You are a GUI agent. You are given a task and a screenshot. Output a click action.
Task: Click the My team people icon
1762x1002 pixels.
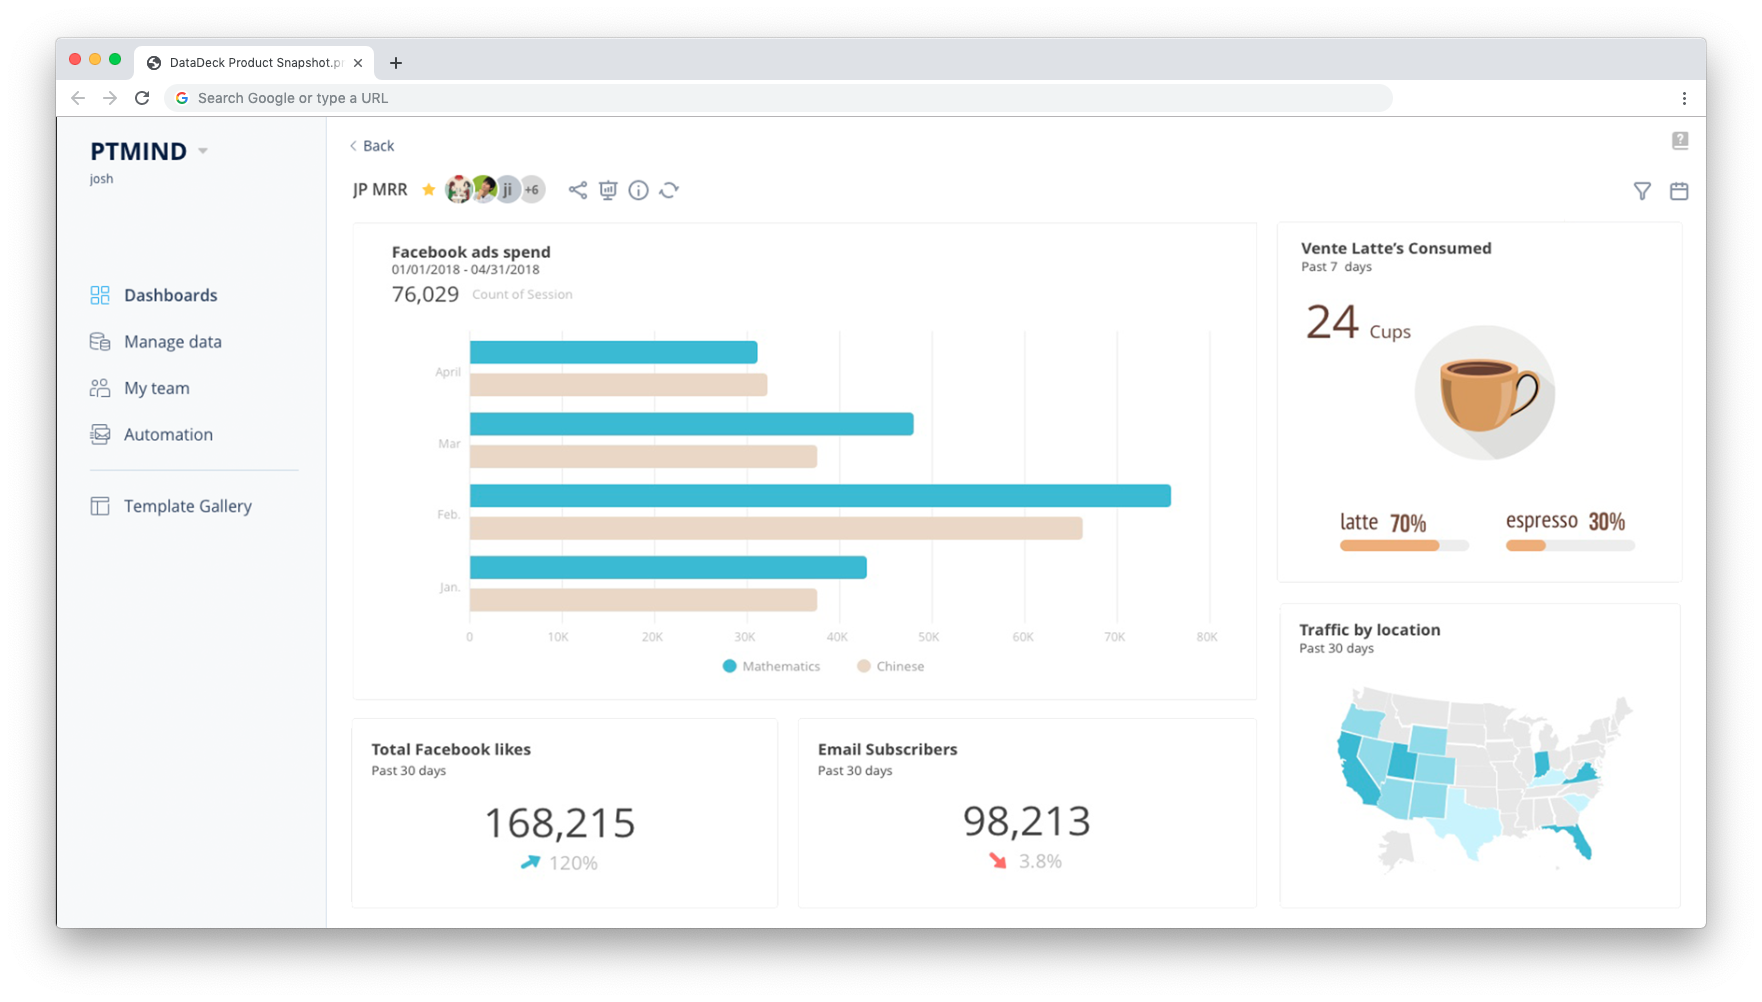pos(100,388)
